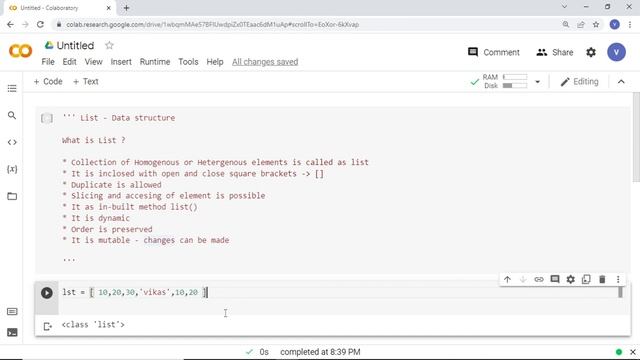Open the Command palette icon
This screenshot has width=640, height=360.
pos(12,312)
